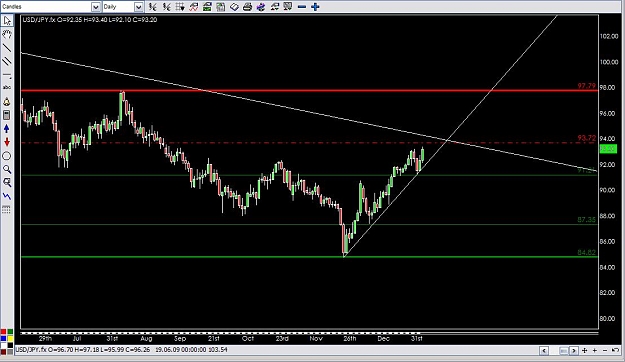Pick the dark red color swatch

[x=3, y=352]
